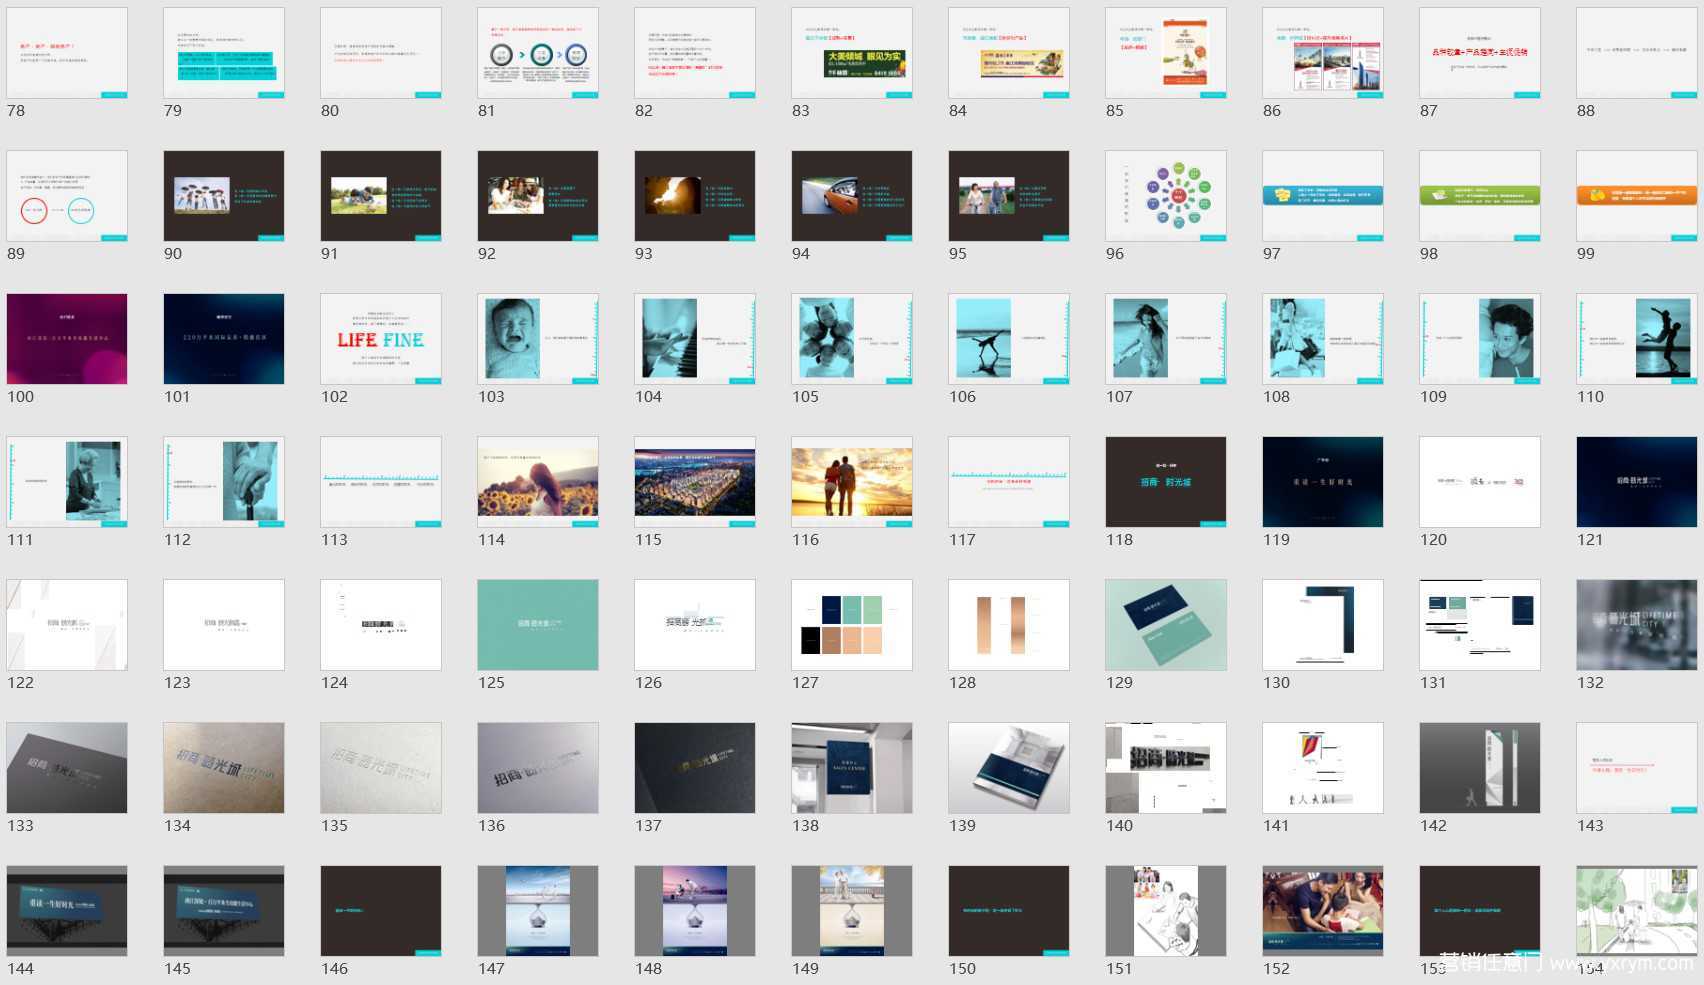Open slide 81 with three circular arrows

[538, 53]
